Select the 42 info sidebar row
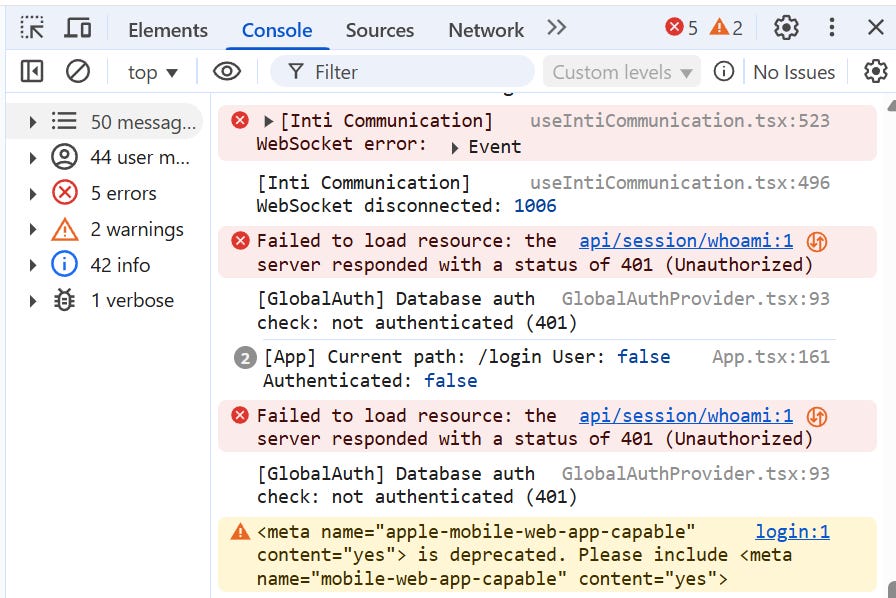The height and width of the screenshot is (598, 896). [105, 265]
